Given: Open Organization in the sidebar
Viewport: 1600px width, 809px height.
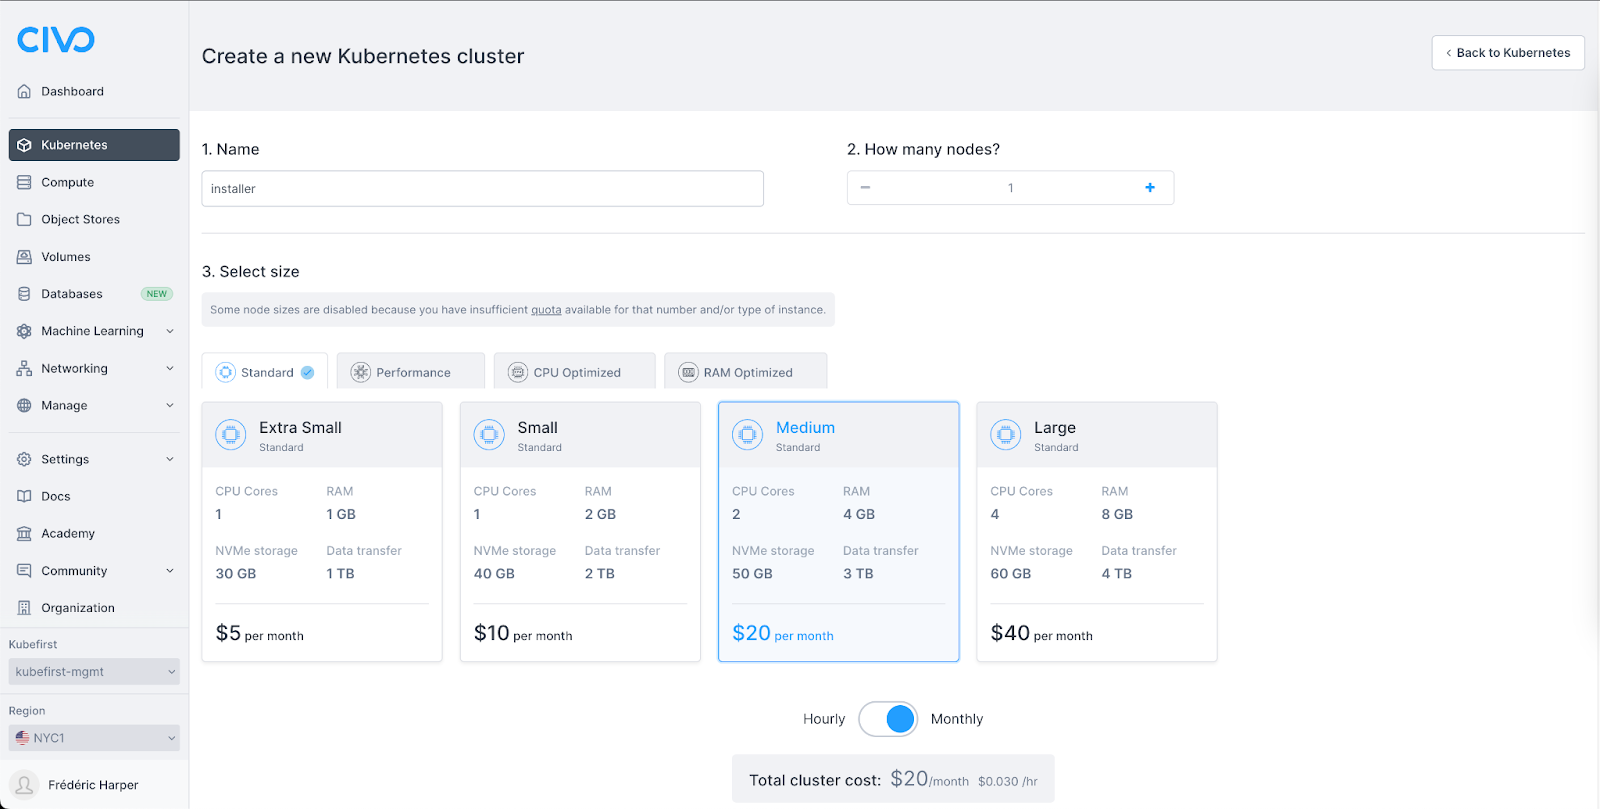Looking at the screenshot, I should tap(94, 608).
